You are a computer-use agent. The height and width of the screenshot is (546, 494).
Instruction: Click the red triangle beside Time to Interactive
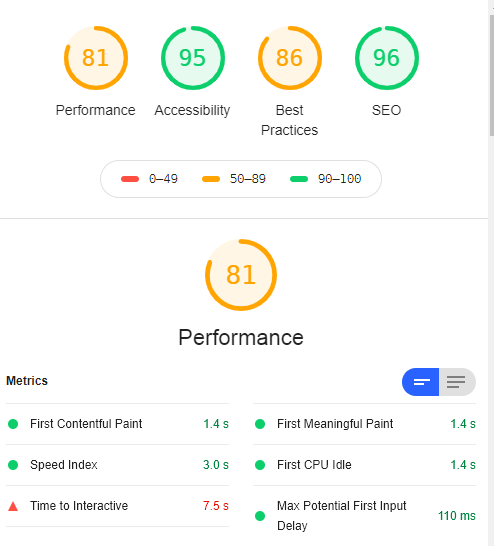13,506
